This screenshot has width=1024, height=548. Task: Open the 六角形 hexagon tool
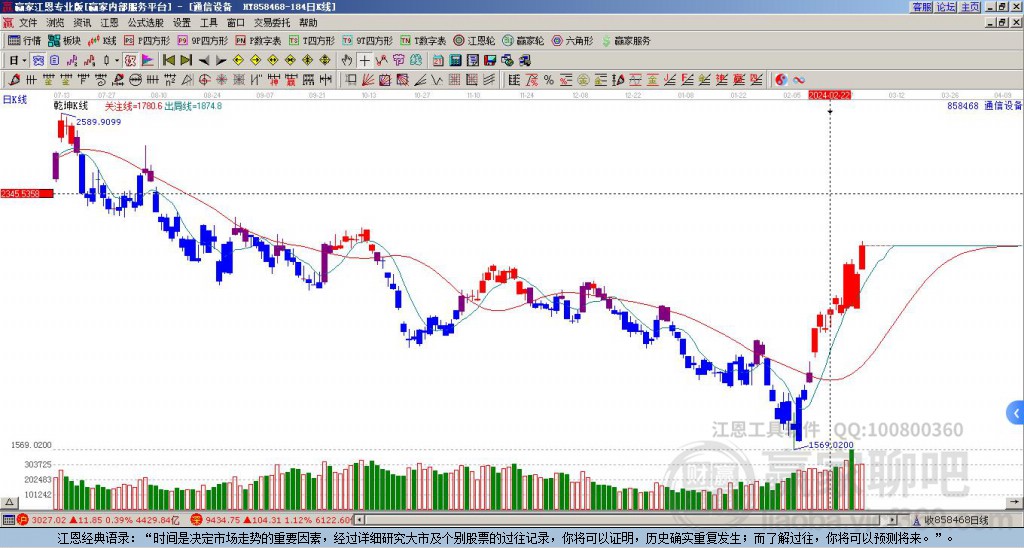(573, 40)
